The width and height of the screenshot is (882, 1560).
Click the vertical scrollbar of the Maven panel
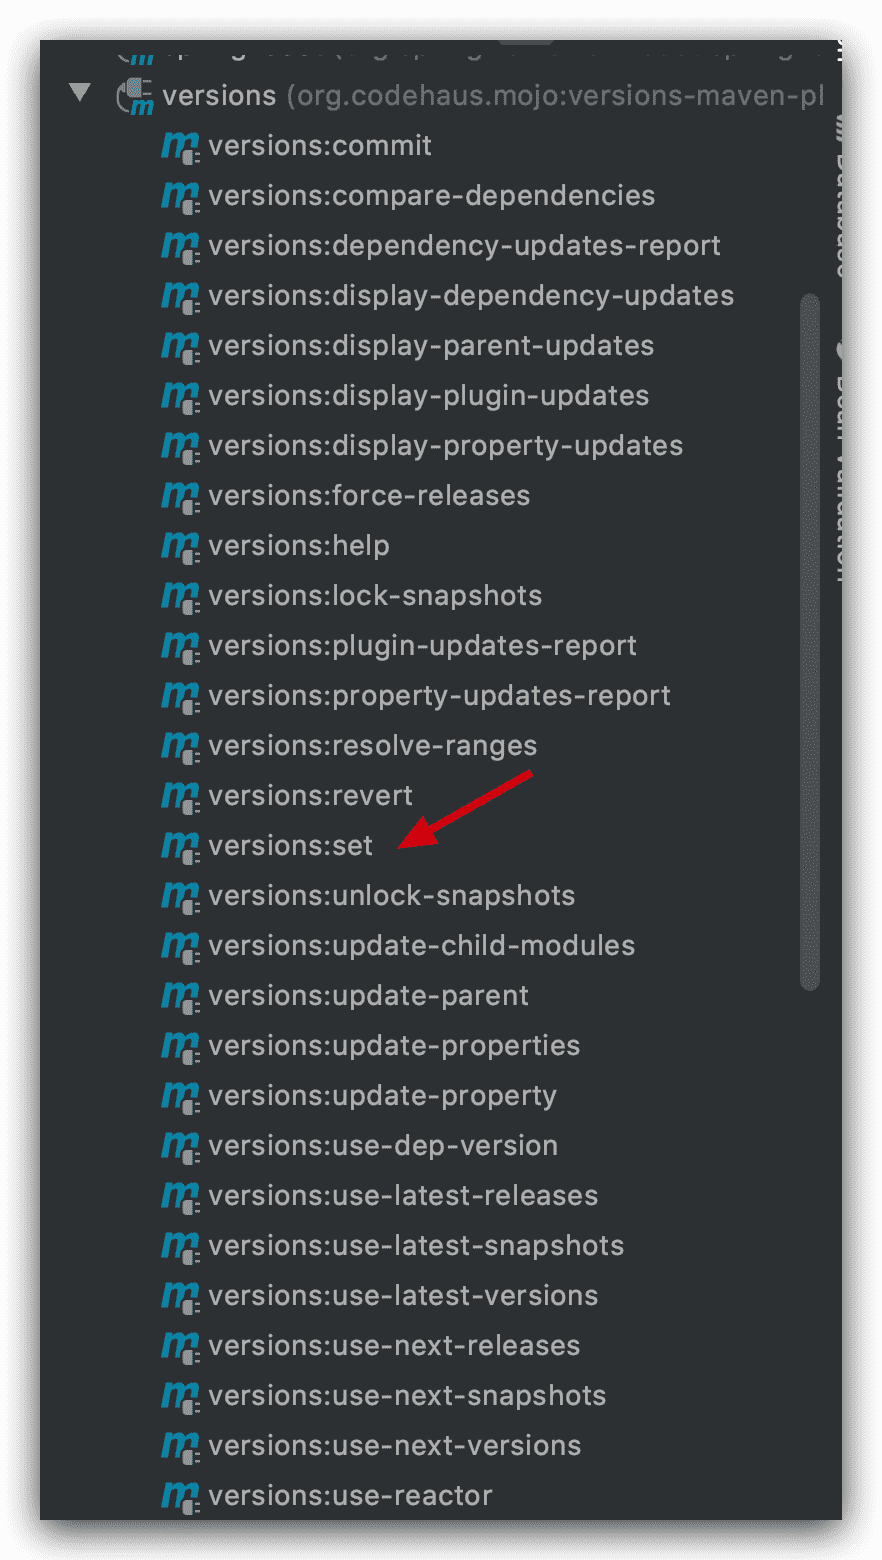(x=810, y=642)
